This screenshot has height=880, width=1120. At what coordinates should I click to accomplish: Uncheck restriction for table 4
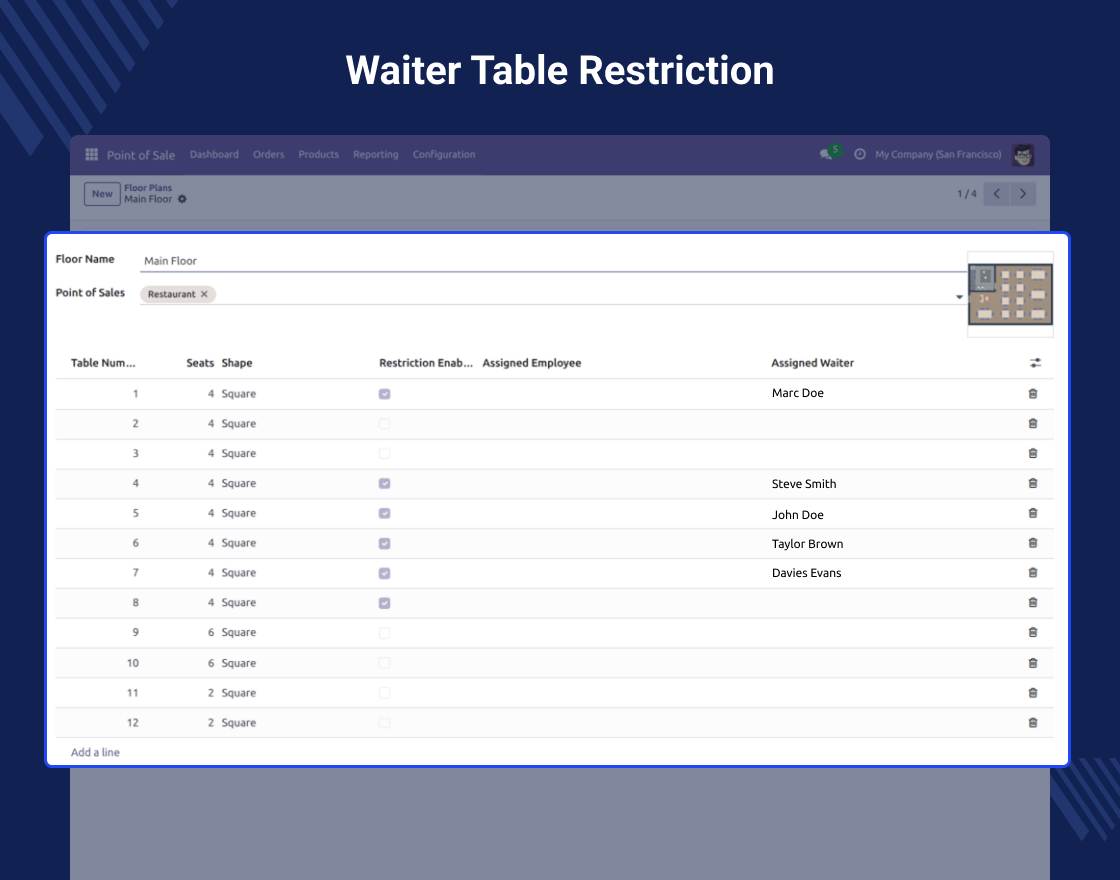click(384, 484)
